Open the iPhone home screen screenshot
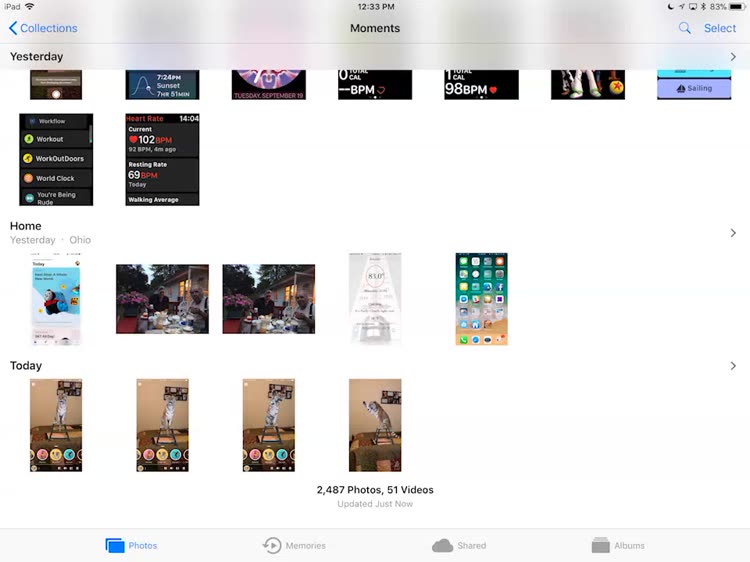Image resolution: width=750 pixels, height=562 pixels. coord(481,299)
